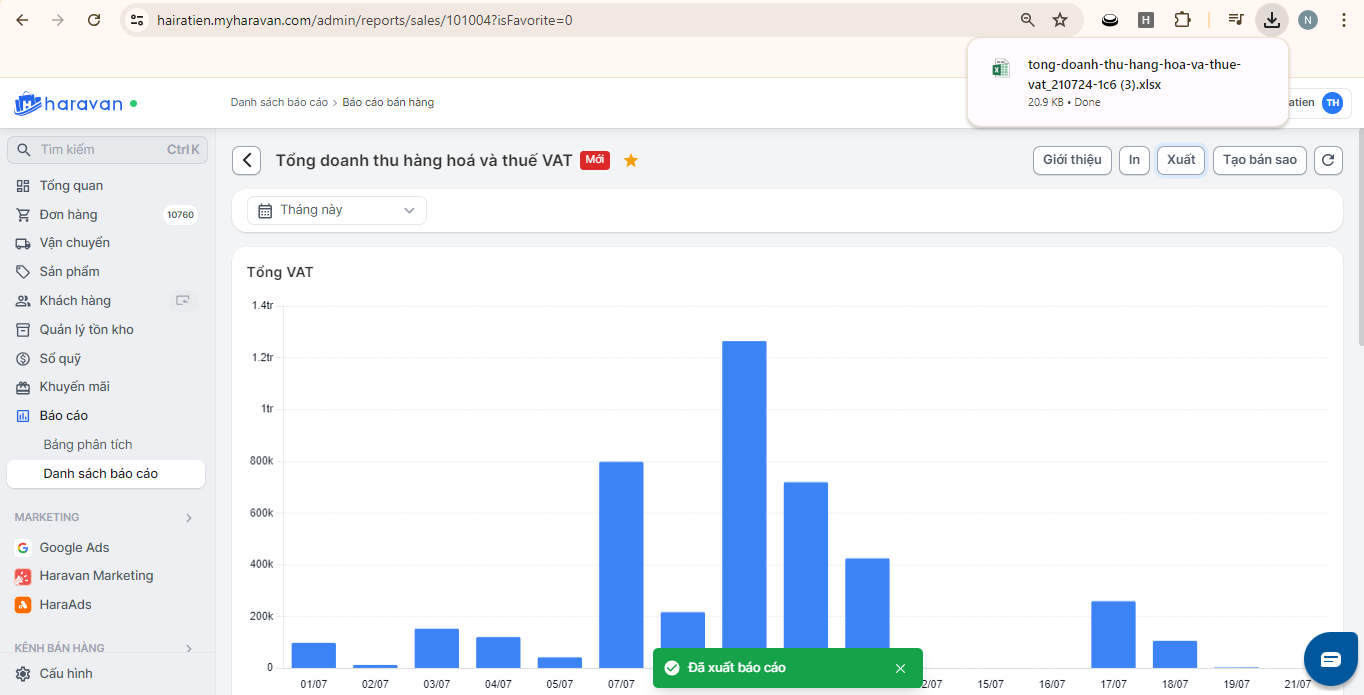Select Danh sách báo cáo submenu item
Image resolution: width=1364 pixels, height=695 pixels.
106,474
